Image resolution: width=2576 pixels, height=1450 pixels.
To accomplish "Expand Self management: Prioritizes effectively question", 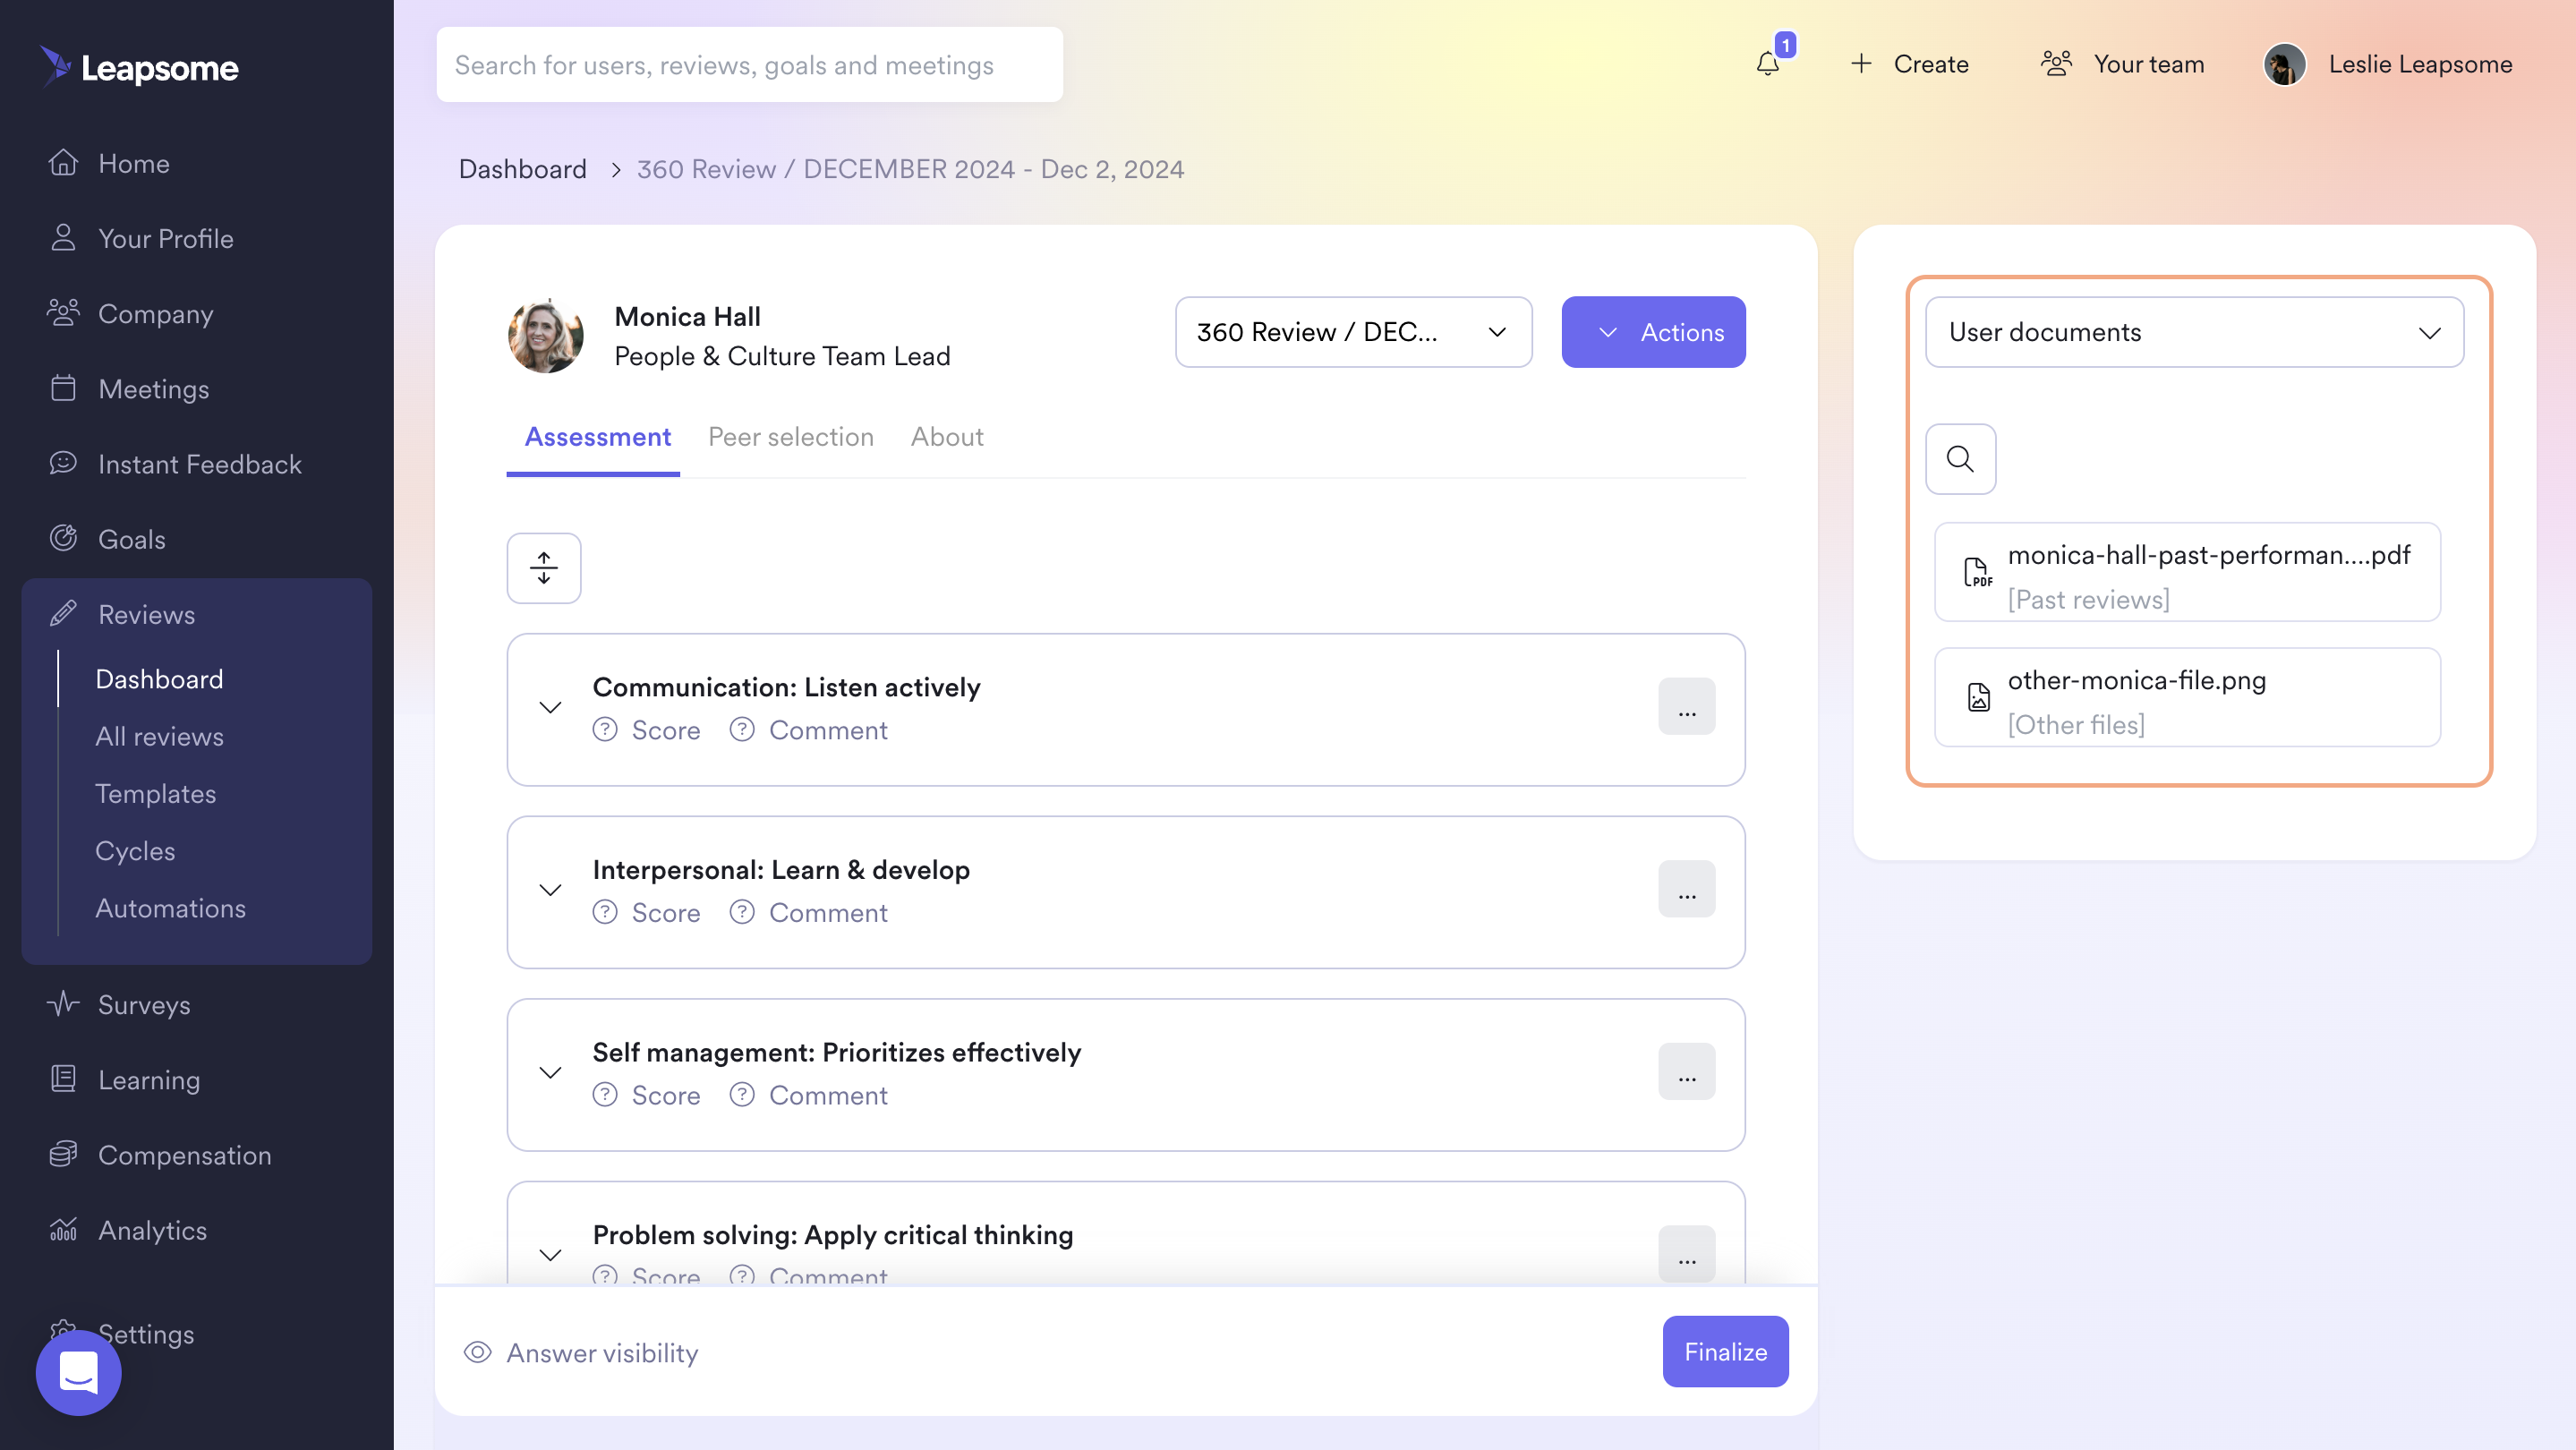I will [x=550, y=1073].
